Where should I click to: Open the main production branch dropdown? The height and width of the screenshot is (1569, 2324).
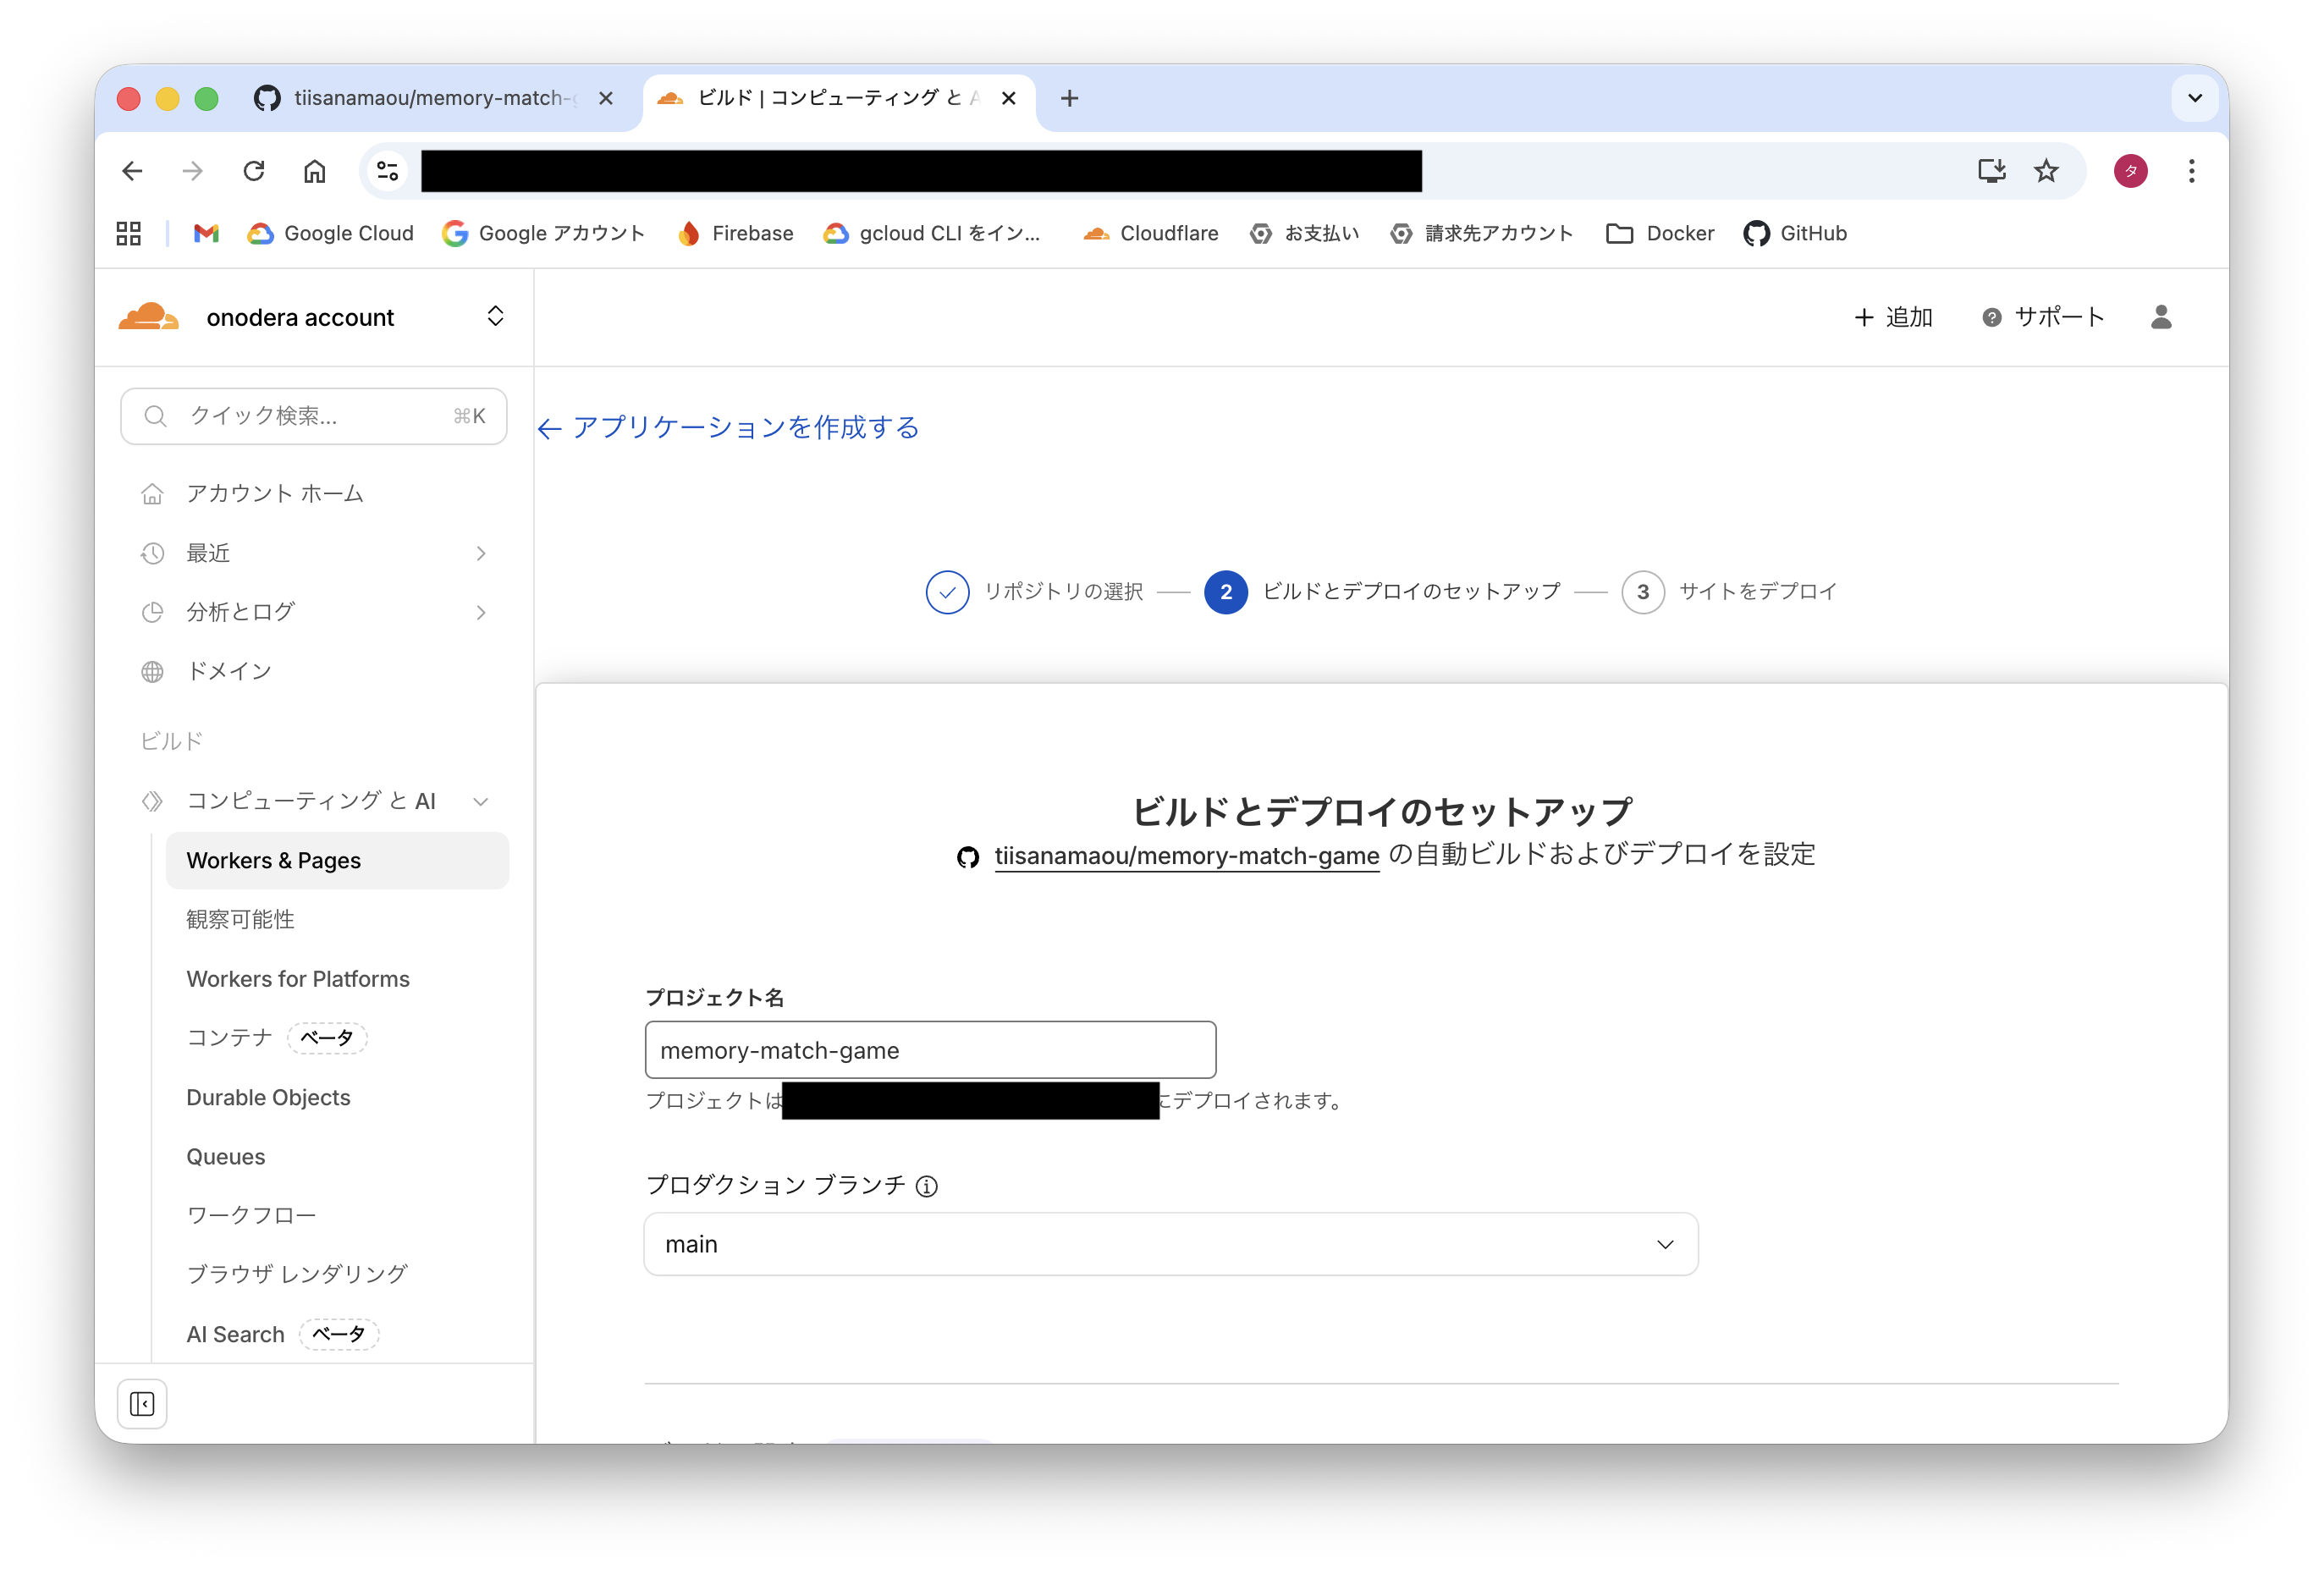coord(1170,1244)
